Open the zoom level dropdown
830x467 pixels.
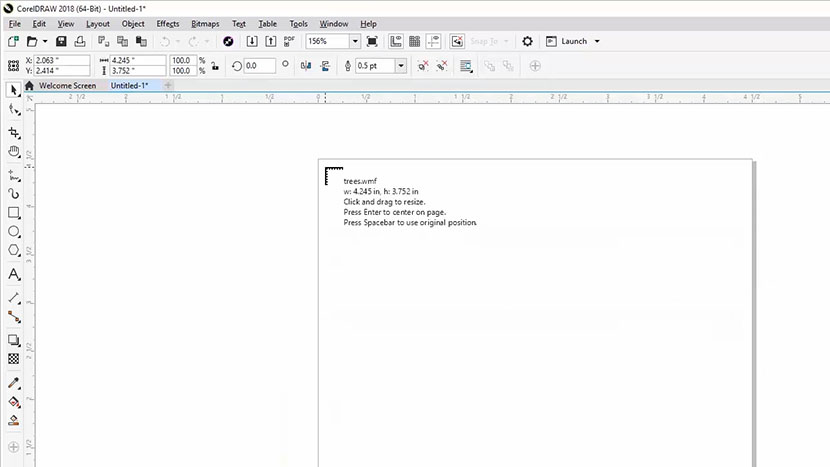(354, 42)
